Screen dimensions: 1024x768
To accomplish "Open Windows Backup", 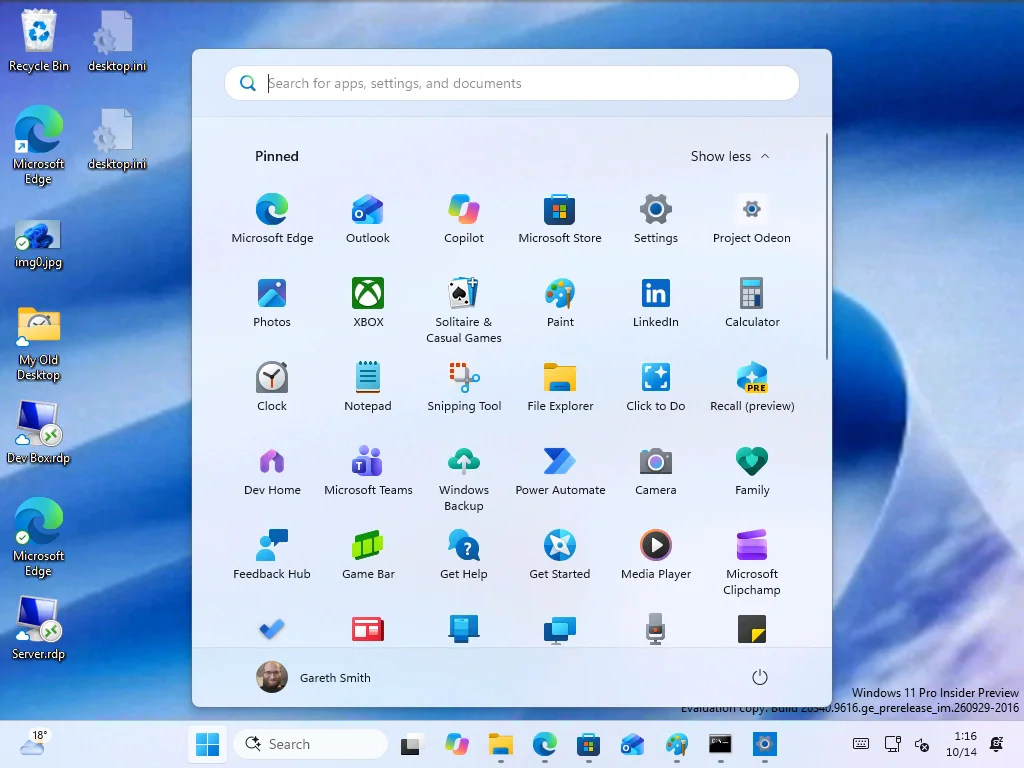I will 464,479.
